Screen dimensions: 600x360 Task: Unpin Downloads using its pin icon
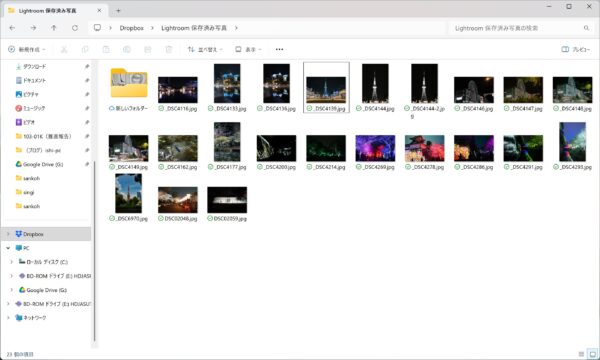pyautogui.click(x=87, y=67)
